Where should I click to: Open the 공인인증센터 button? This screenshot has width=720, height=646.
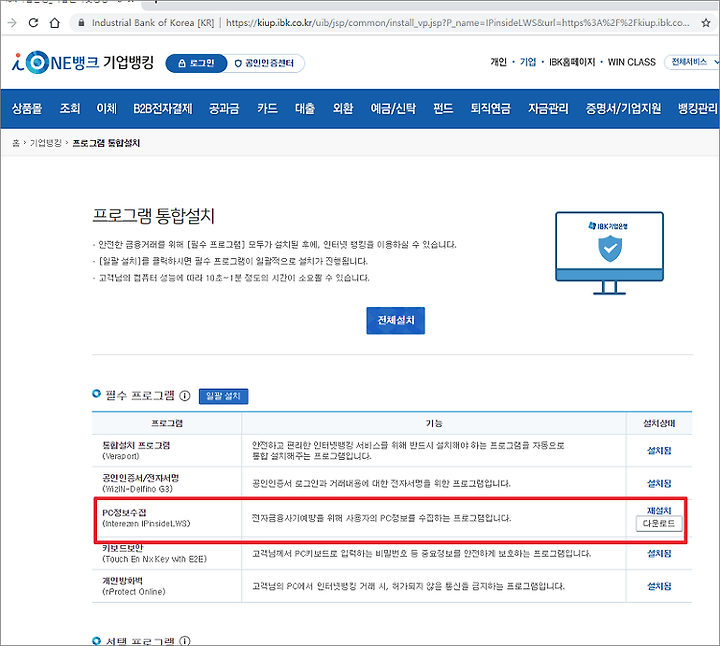pyautogui.click(x=264, y=63)
